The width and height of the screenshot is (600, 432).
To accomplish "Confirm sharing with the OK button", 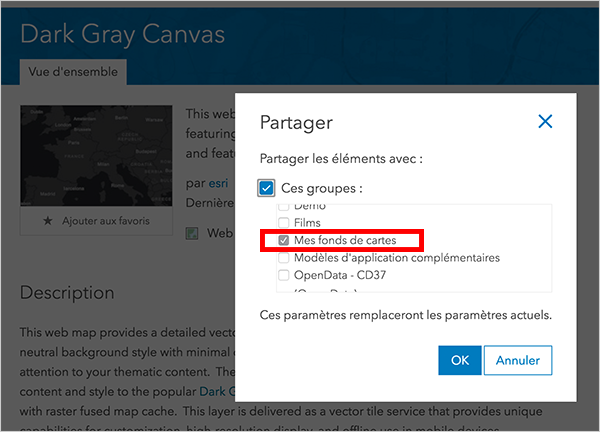I will pos(459,360).
